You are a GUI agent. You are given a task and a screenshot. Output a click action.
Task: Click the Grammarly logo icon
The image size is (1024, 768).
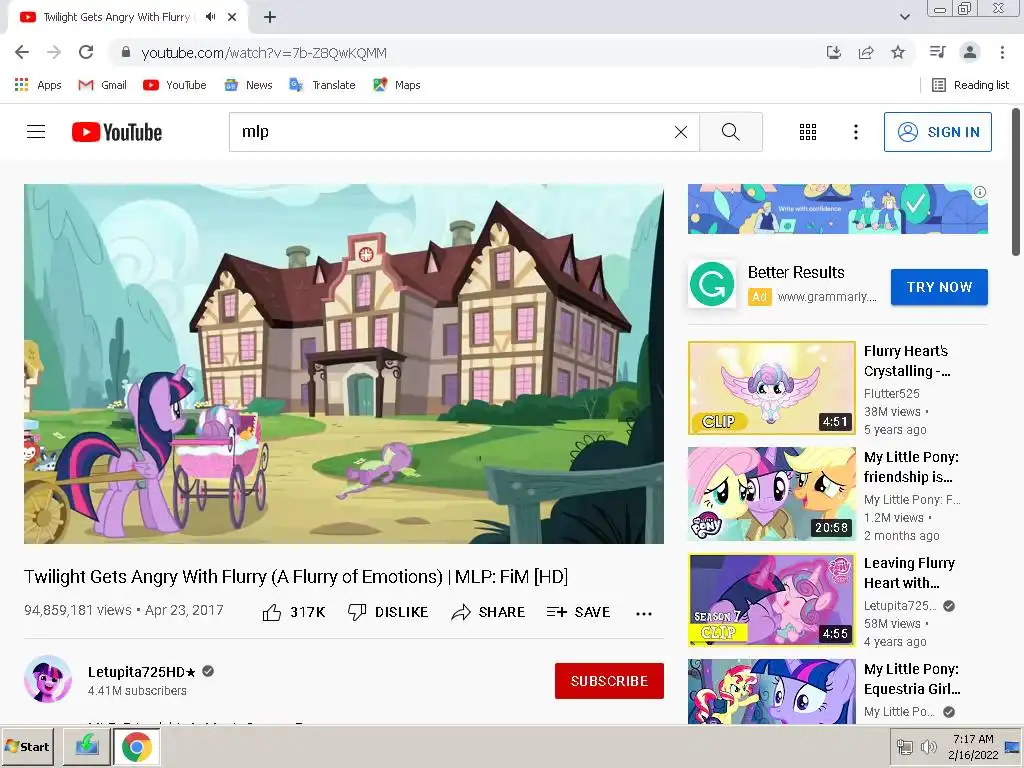[712, 284]
